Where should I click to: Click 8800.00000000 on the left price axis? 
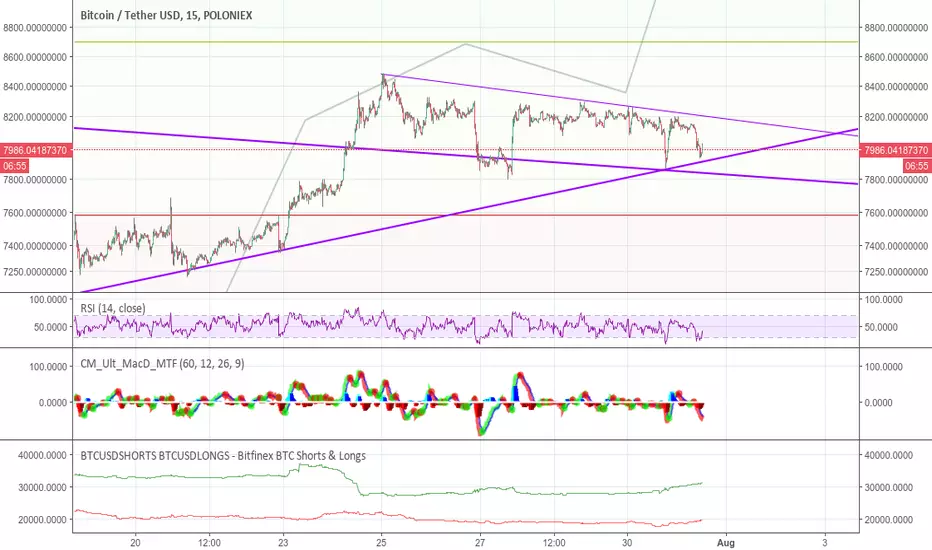tap(34, 27)
